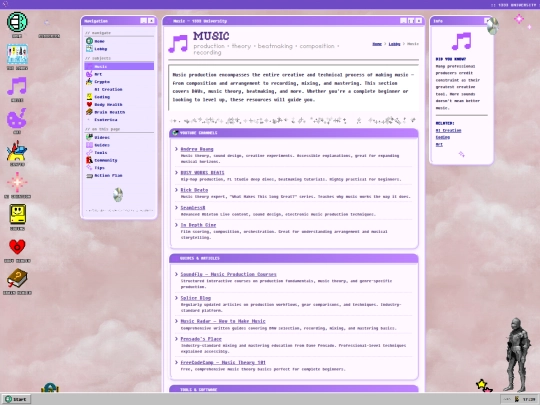Jump to Tools section from Navigation

(x=119, y=153)
